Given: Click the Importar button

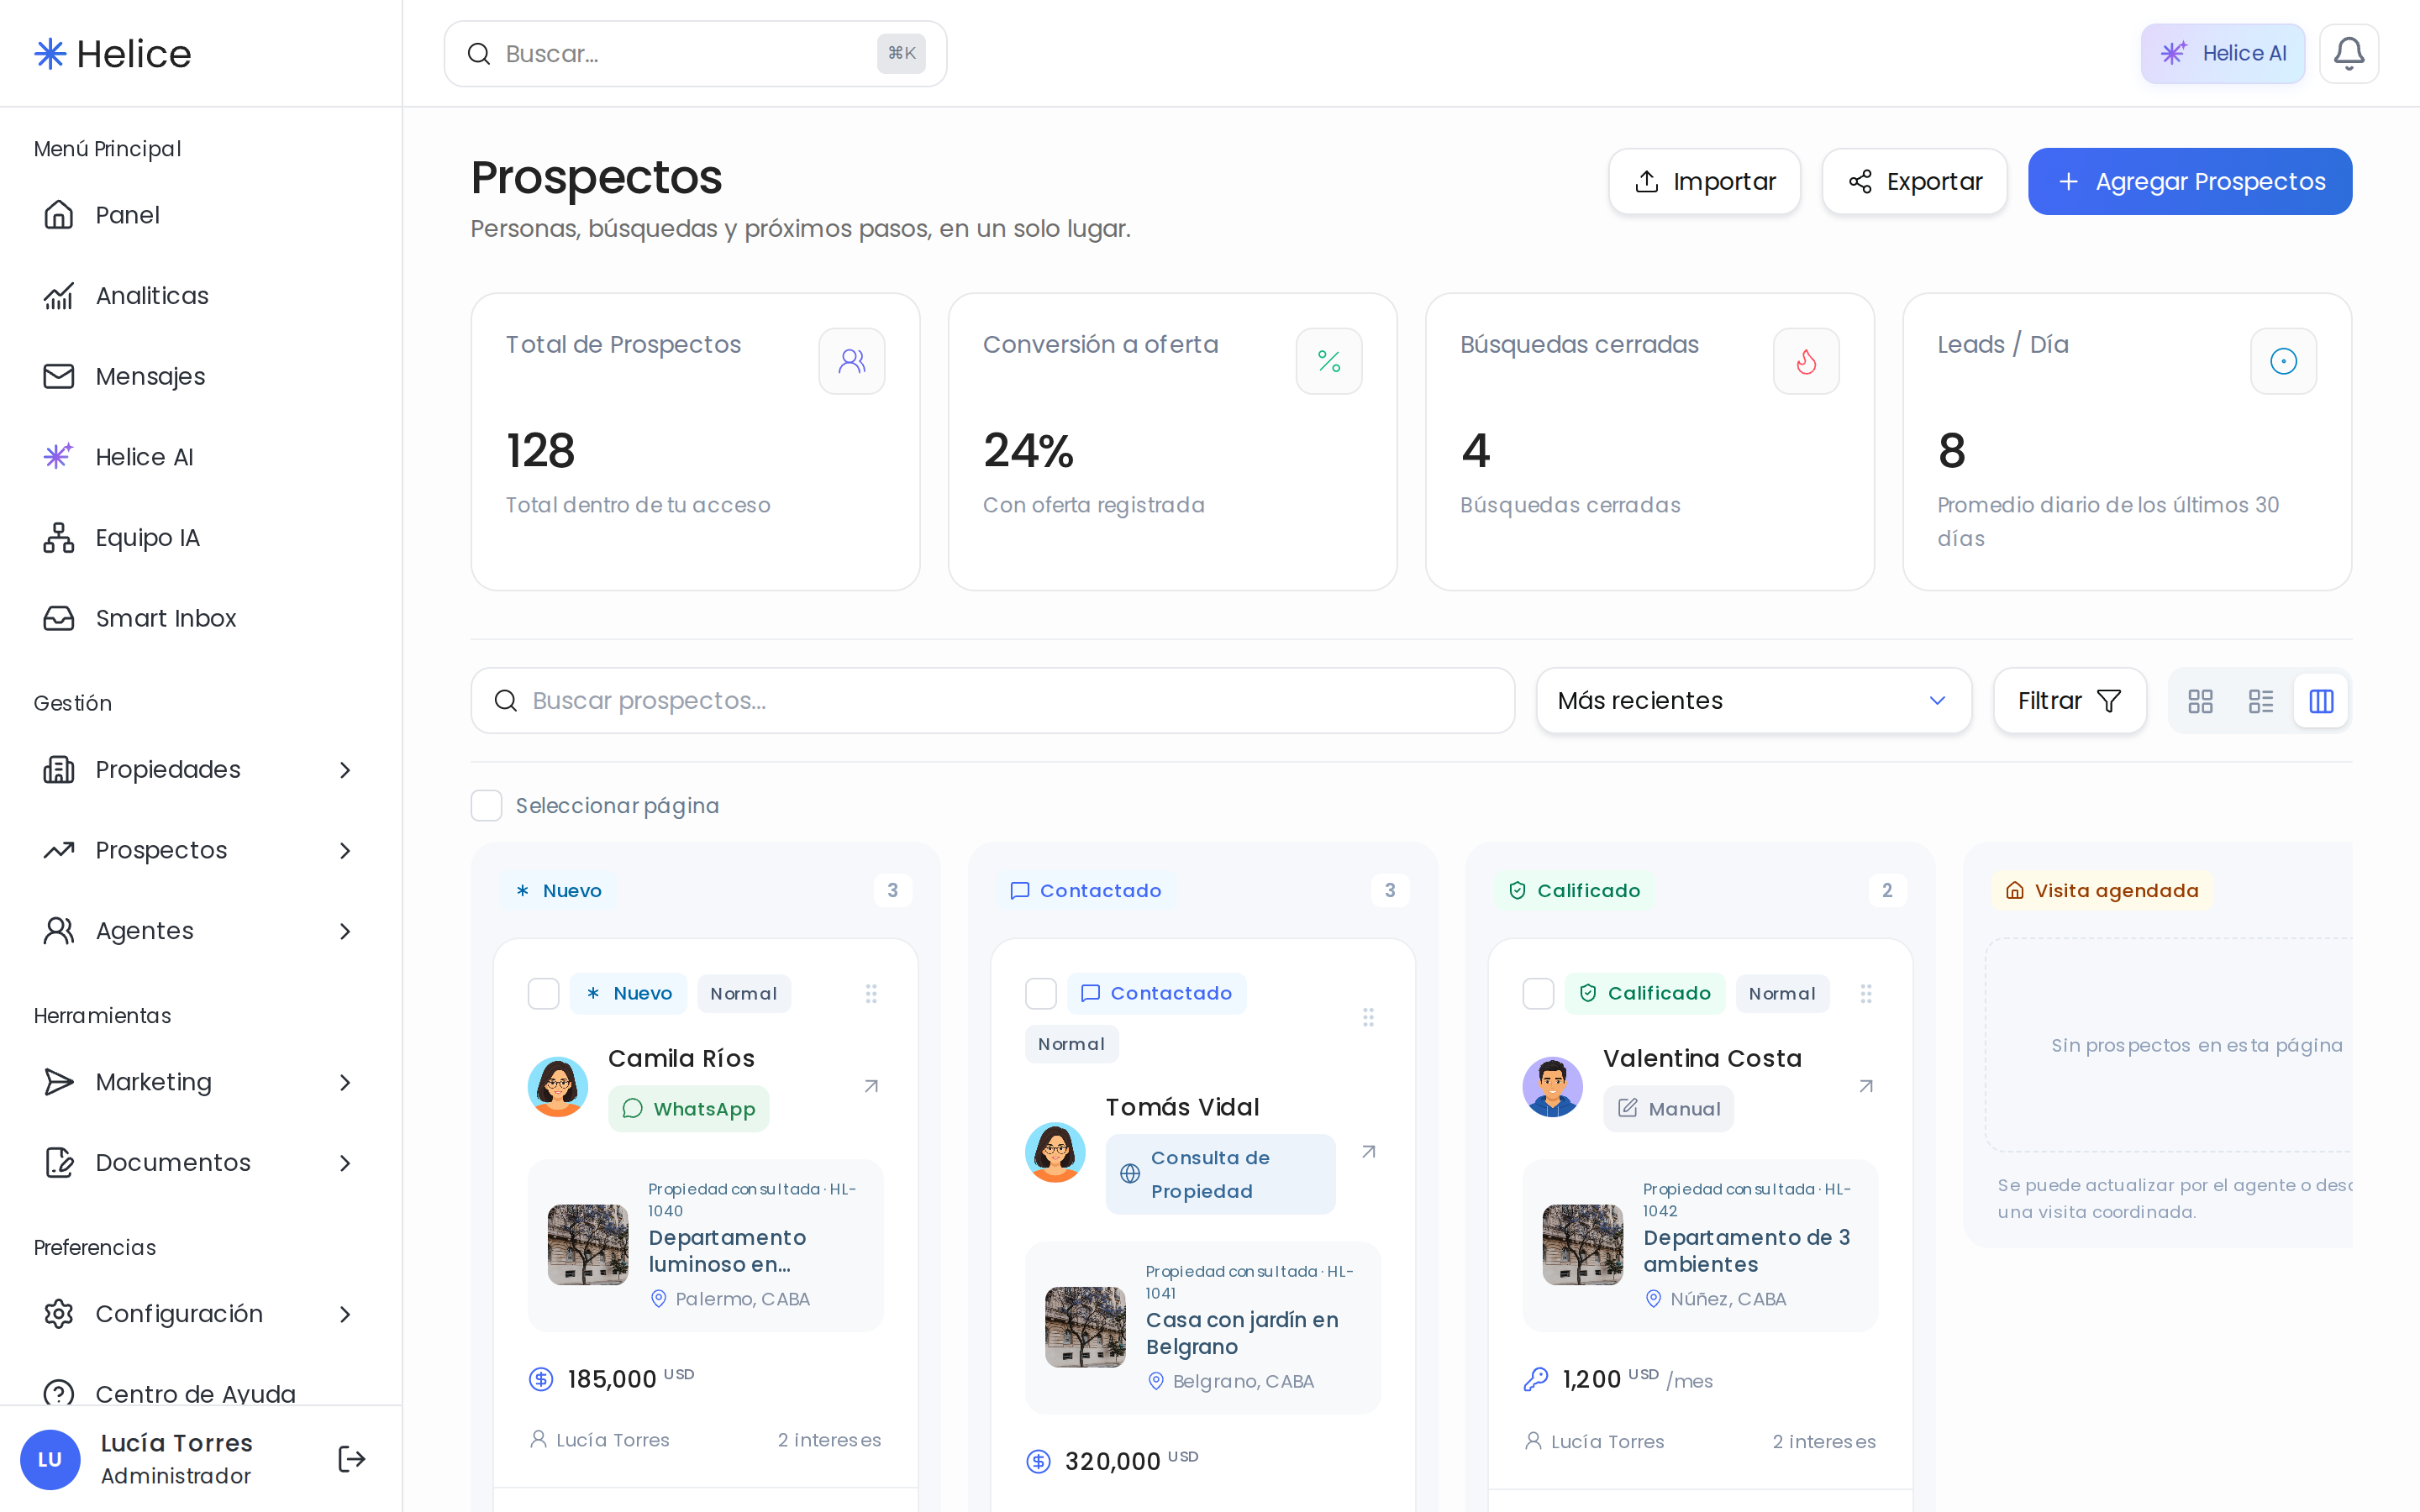Looking at the screenshot, I should coord(1704,181).
